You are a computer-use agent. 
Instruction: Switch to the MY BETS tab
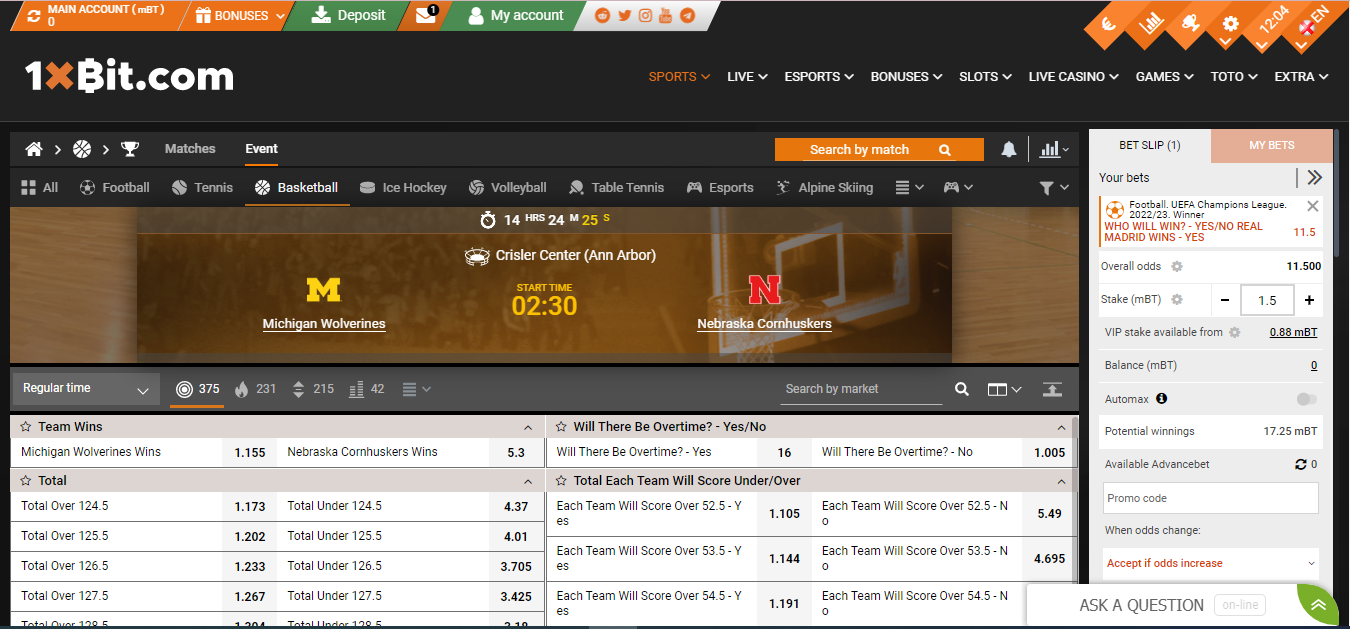(x=1271, y=145)
